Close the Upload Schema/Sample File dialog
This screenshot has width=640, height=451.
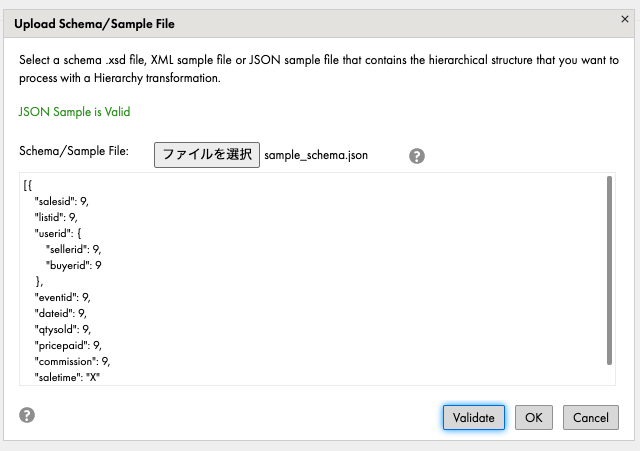[x=624, y=19]
